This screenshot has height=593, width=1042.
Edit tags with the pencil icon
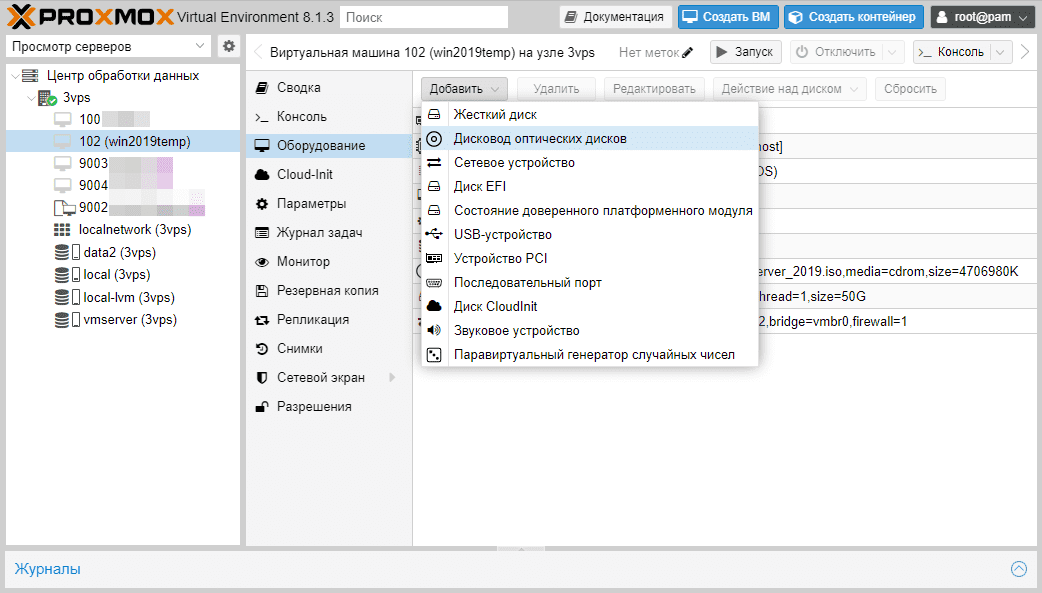pyautogui.click(x=687, y=52)
